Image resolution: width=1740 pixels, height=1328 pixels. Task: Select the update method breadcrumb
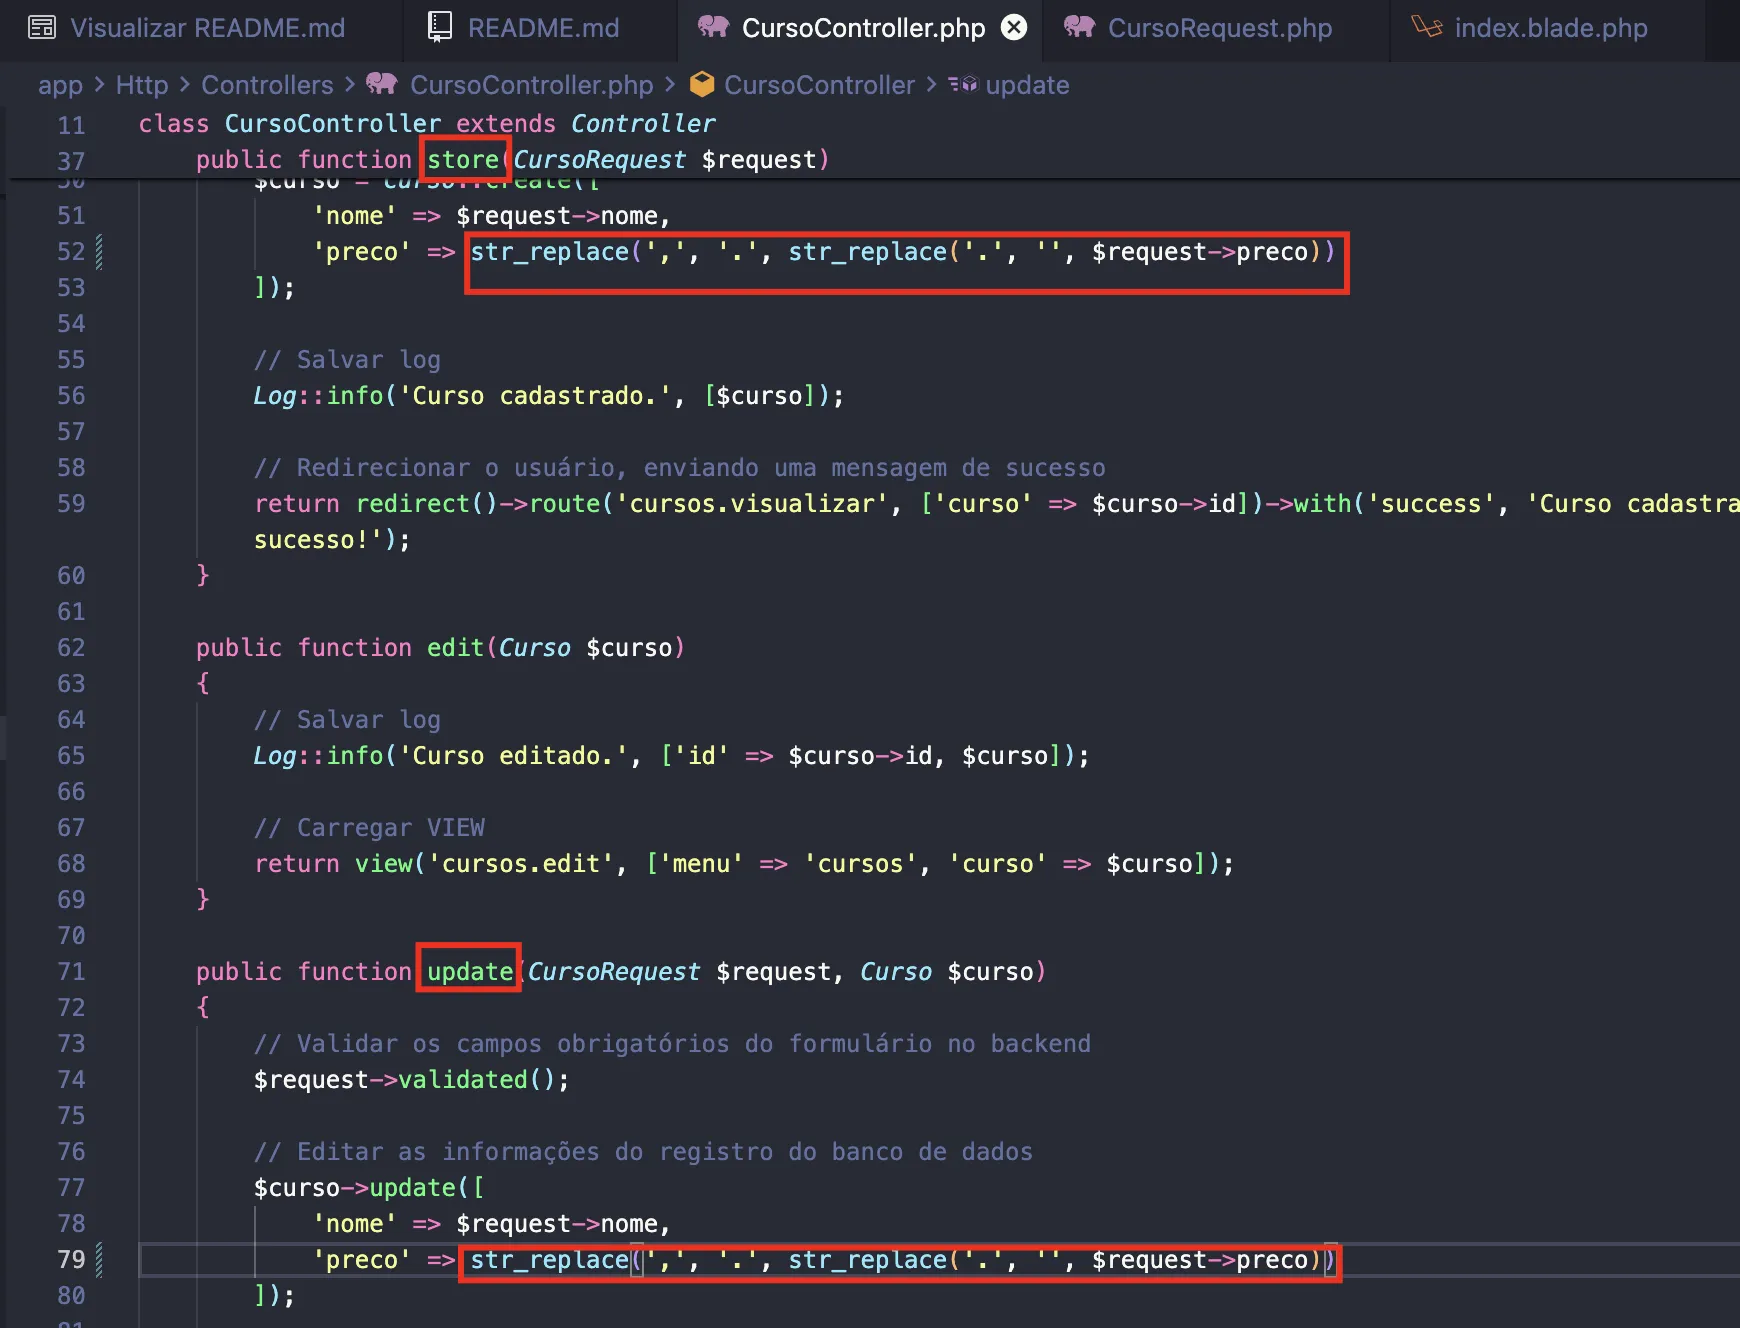tap(1027, 86)
